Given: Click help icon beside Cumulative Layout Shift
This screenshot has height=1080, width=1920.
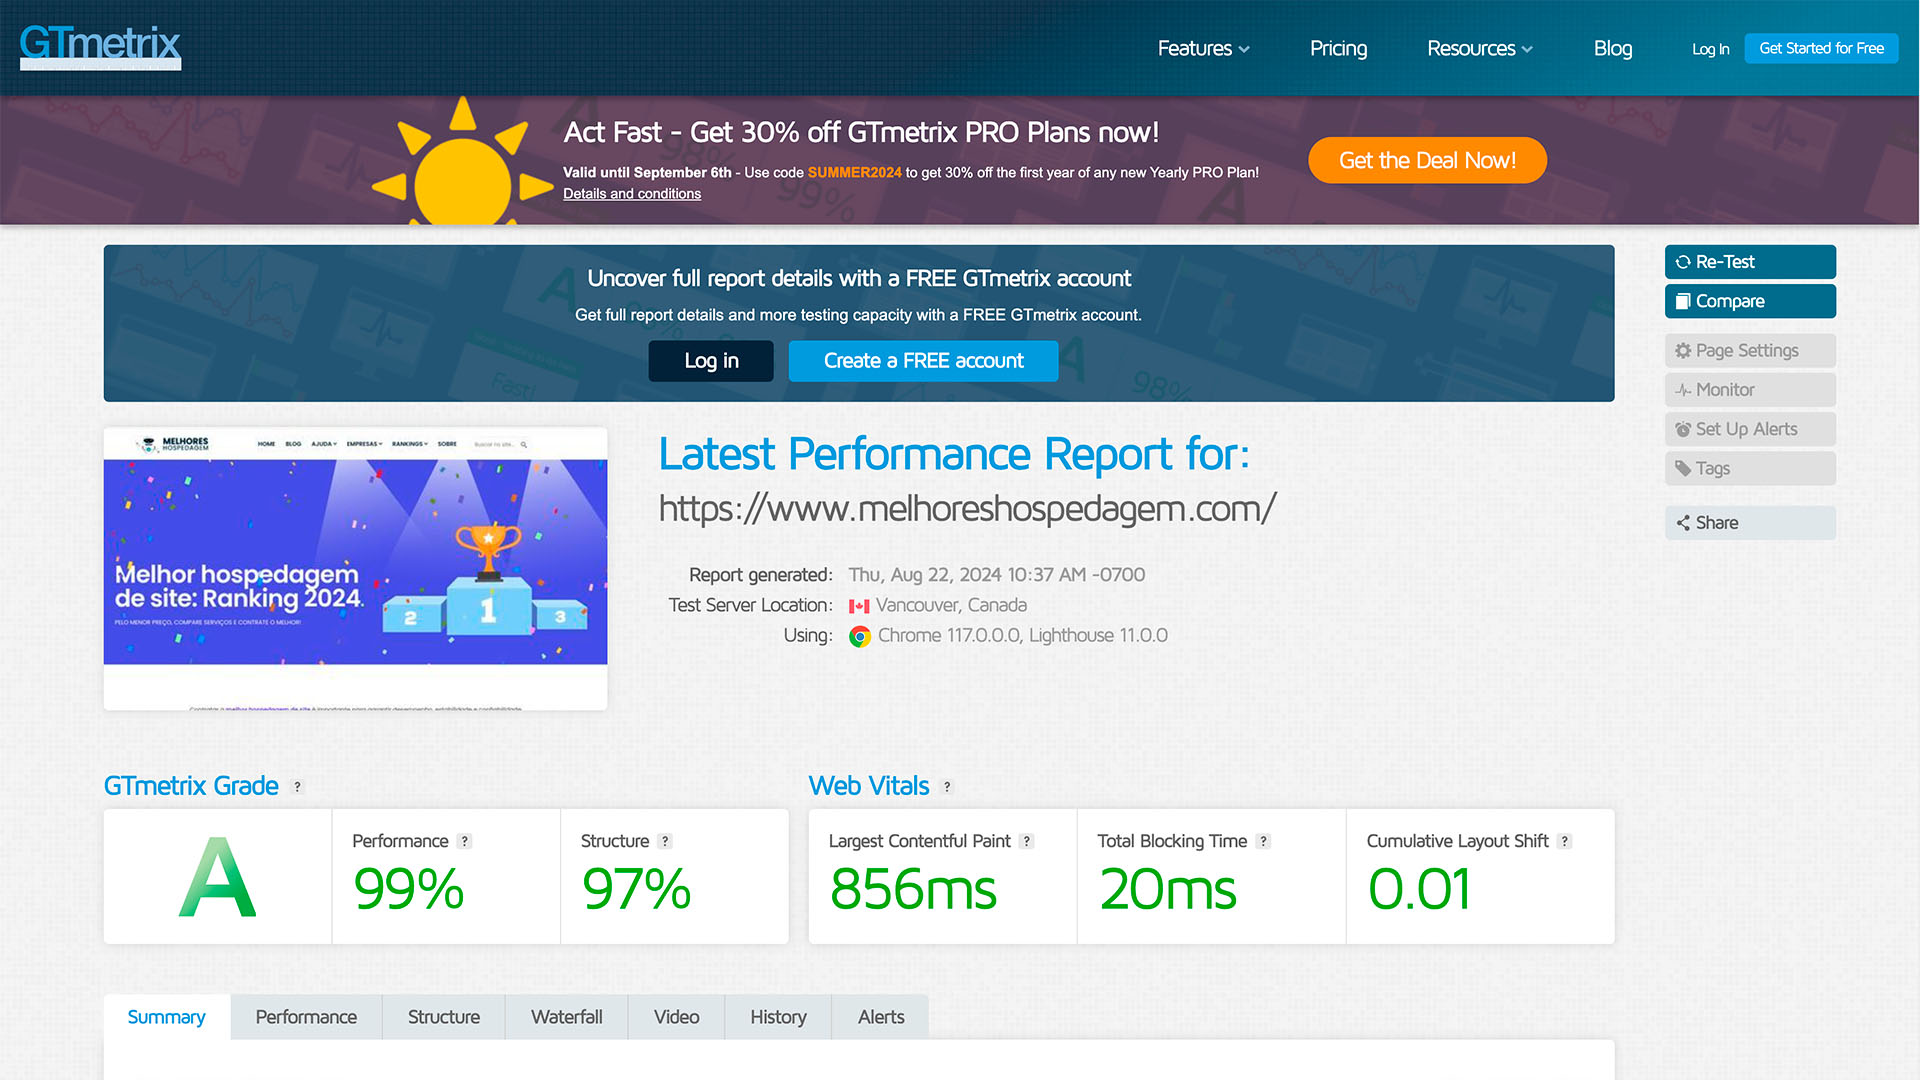Looking at the screenshot, I should [x=1564, y=842].
